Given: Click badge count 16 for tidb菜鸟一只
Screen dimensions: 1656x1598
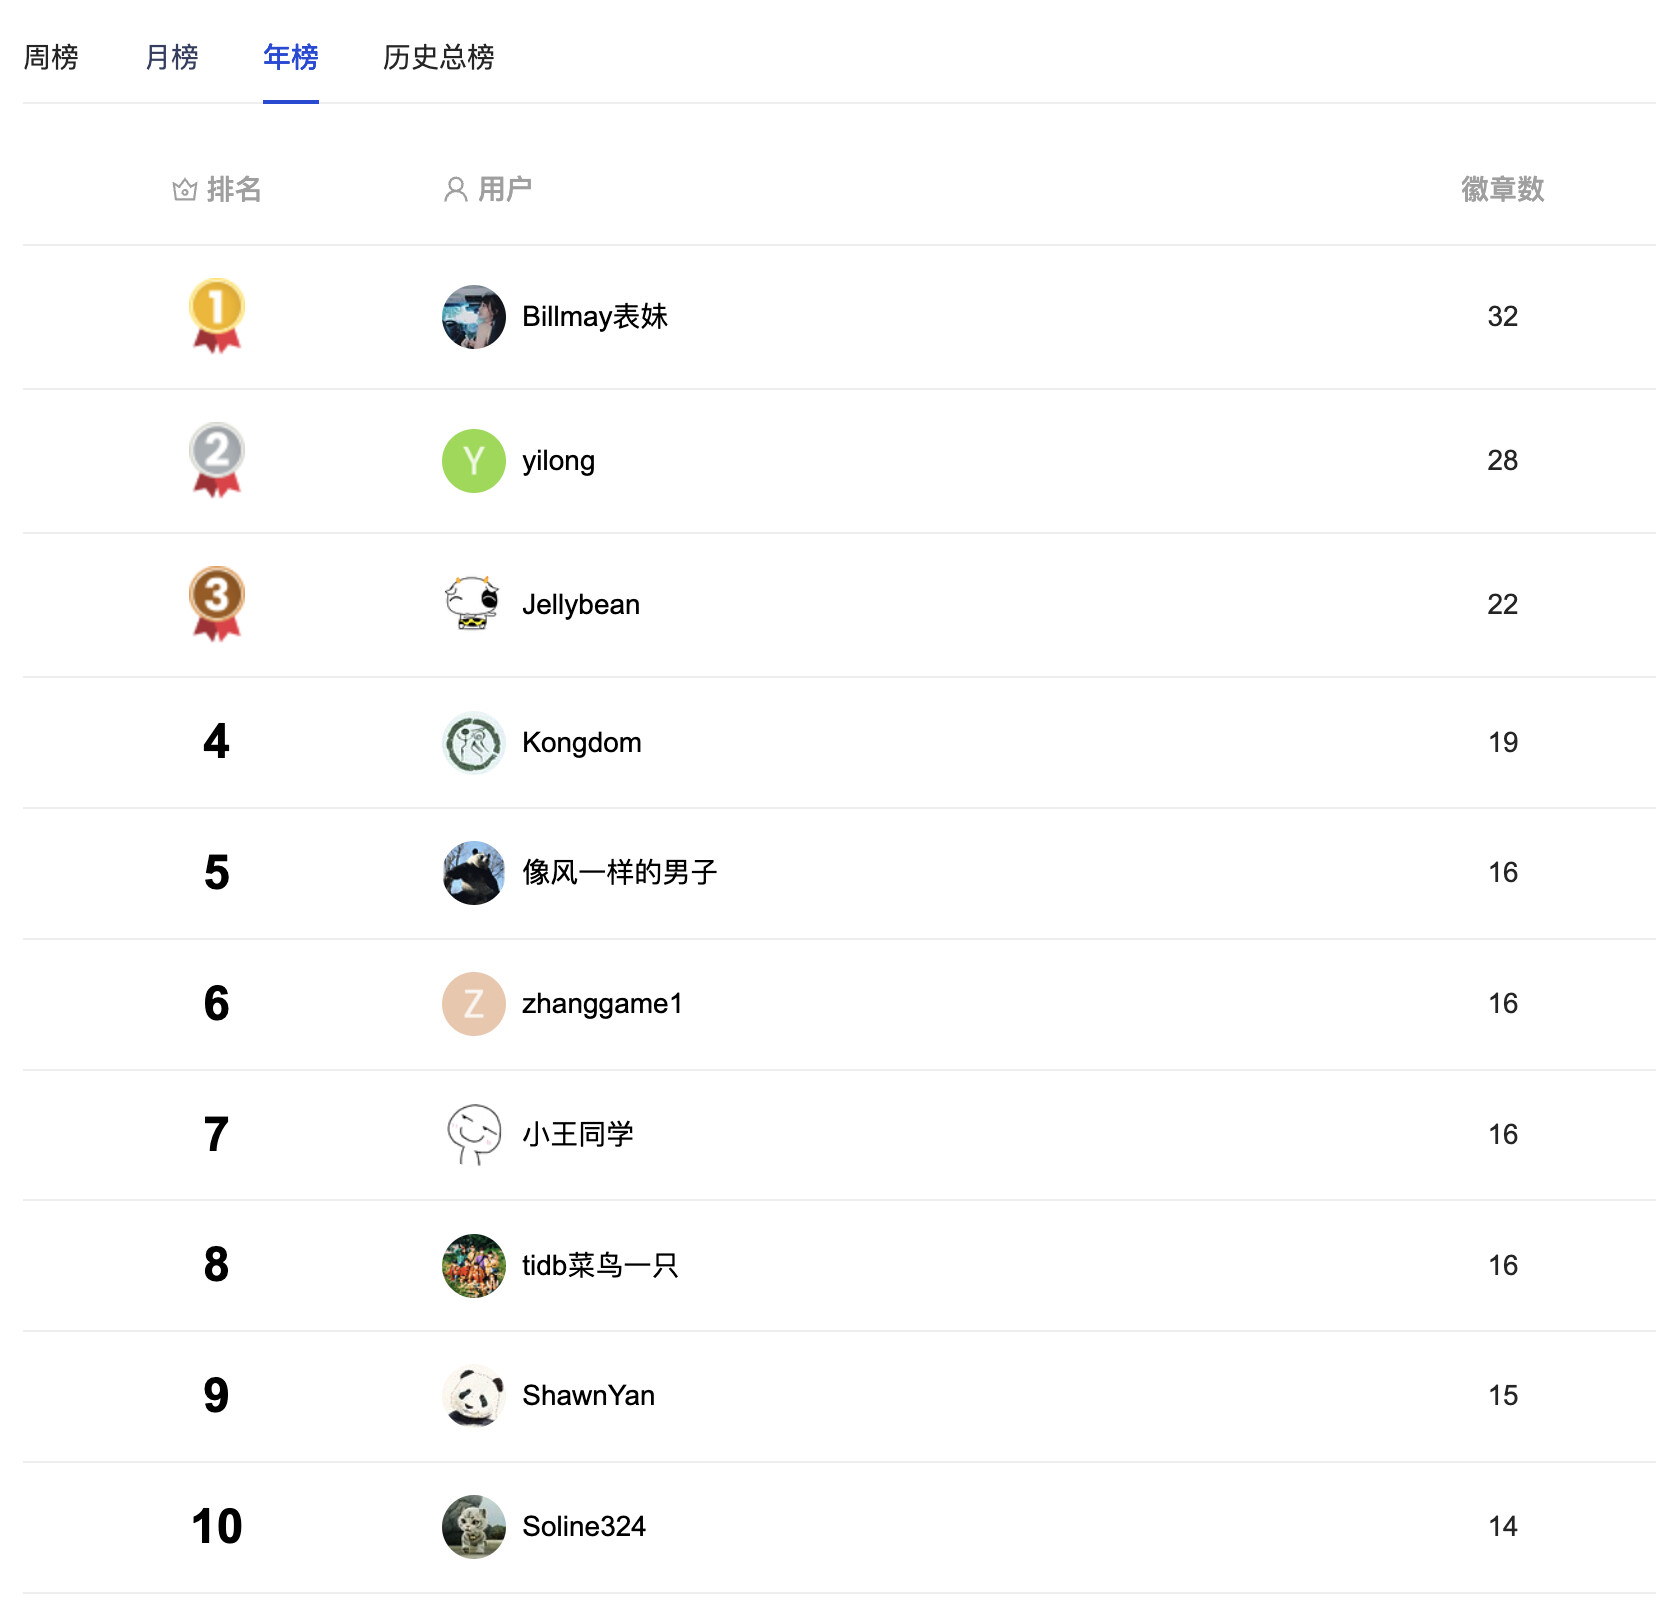Looking at the screenshot, I should pyautogui.click(x=1503, y=1265).
